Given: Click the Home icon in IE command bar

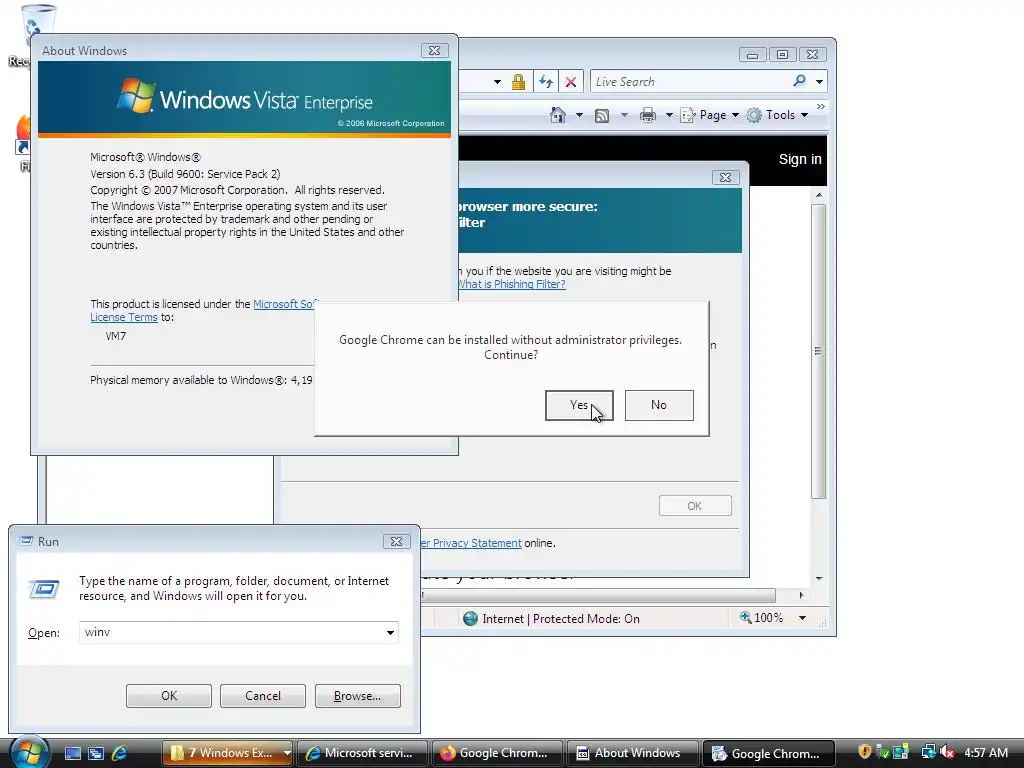Looking at the screenshot, I should click(558, 115).
